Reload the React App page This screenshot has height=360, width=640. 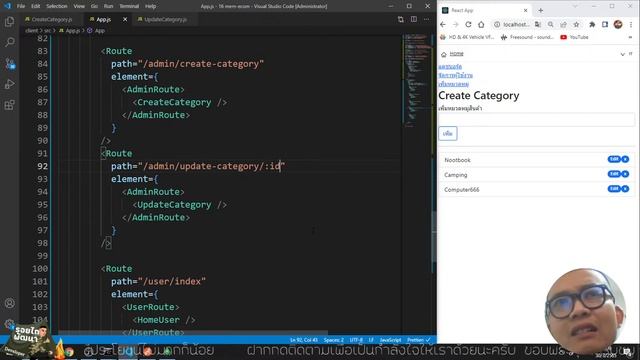468,24
